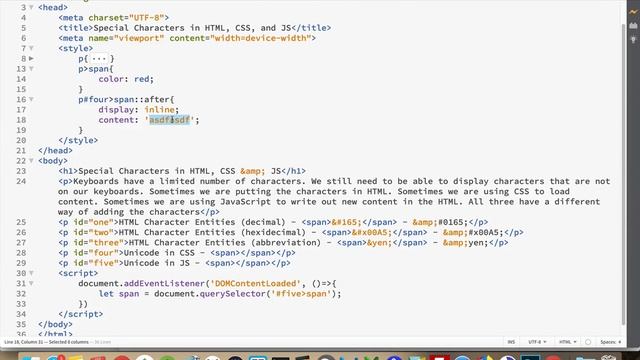Click line number 24 in the gutter
The height and width of the screenshot is (360, 640).
21,181
